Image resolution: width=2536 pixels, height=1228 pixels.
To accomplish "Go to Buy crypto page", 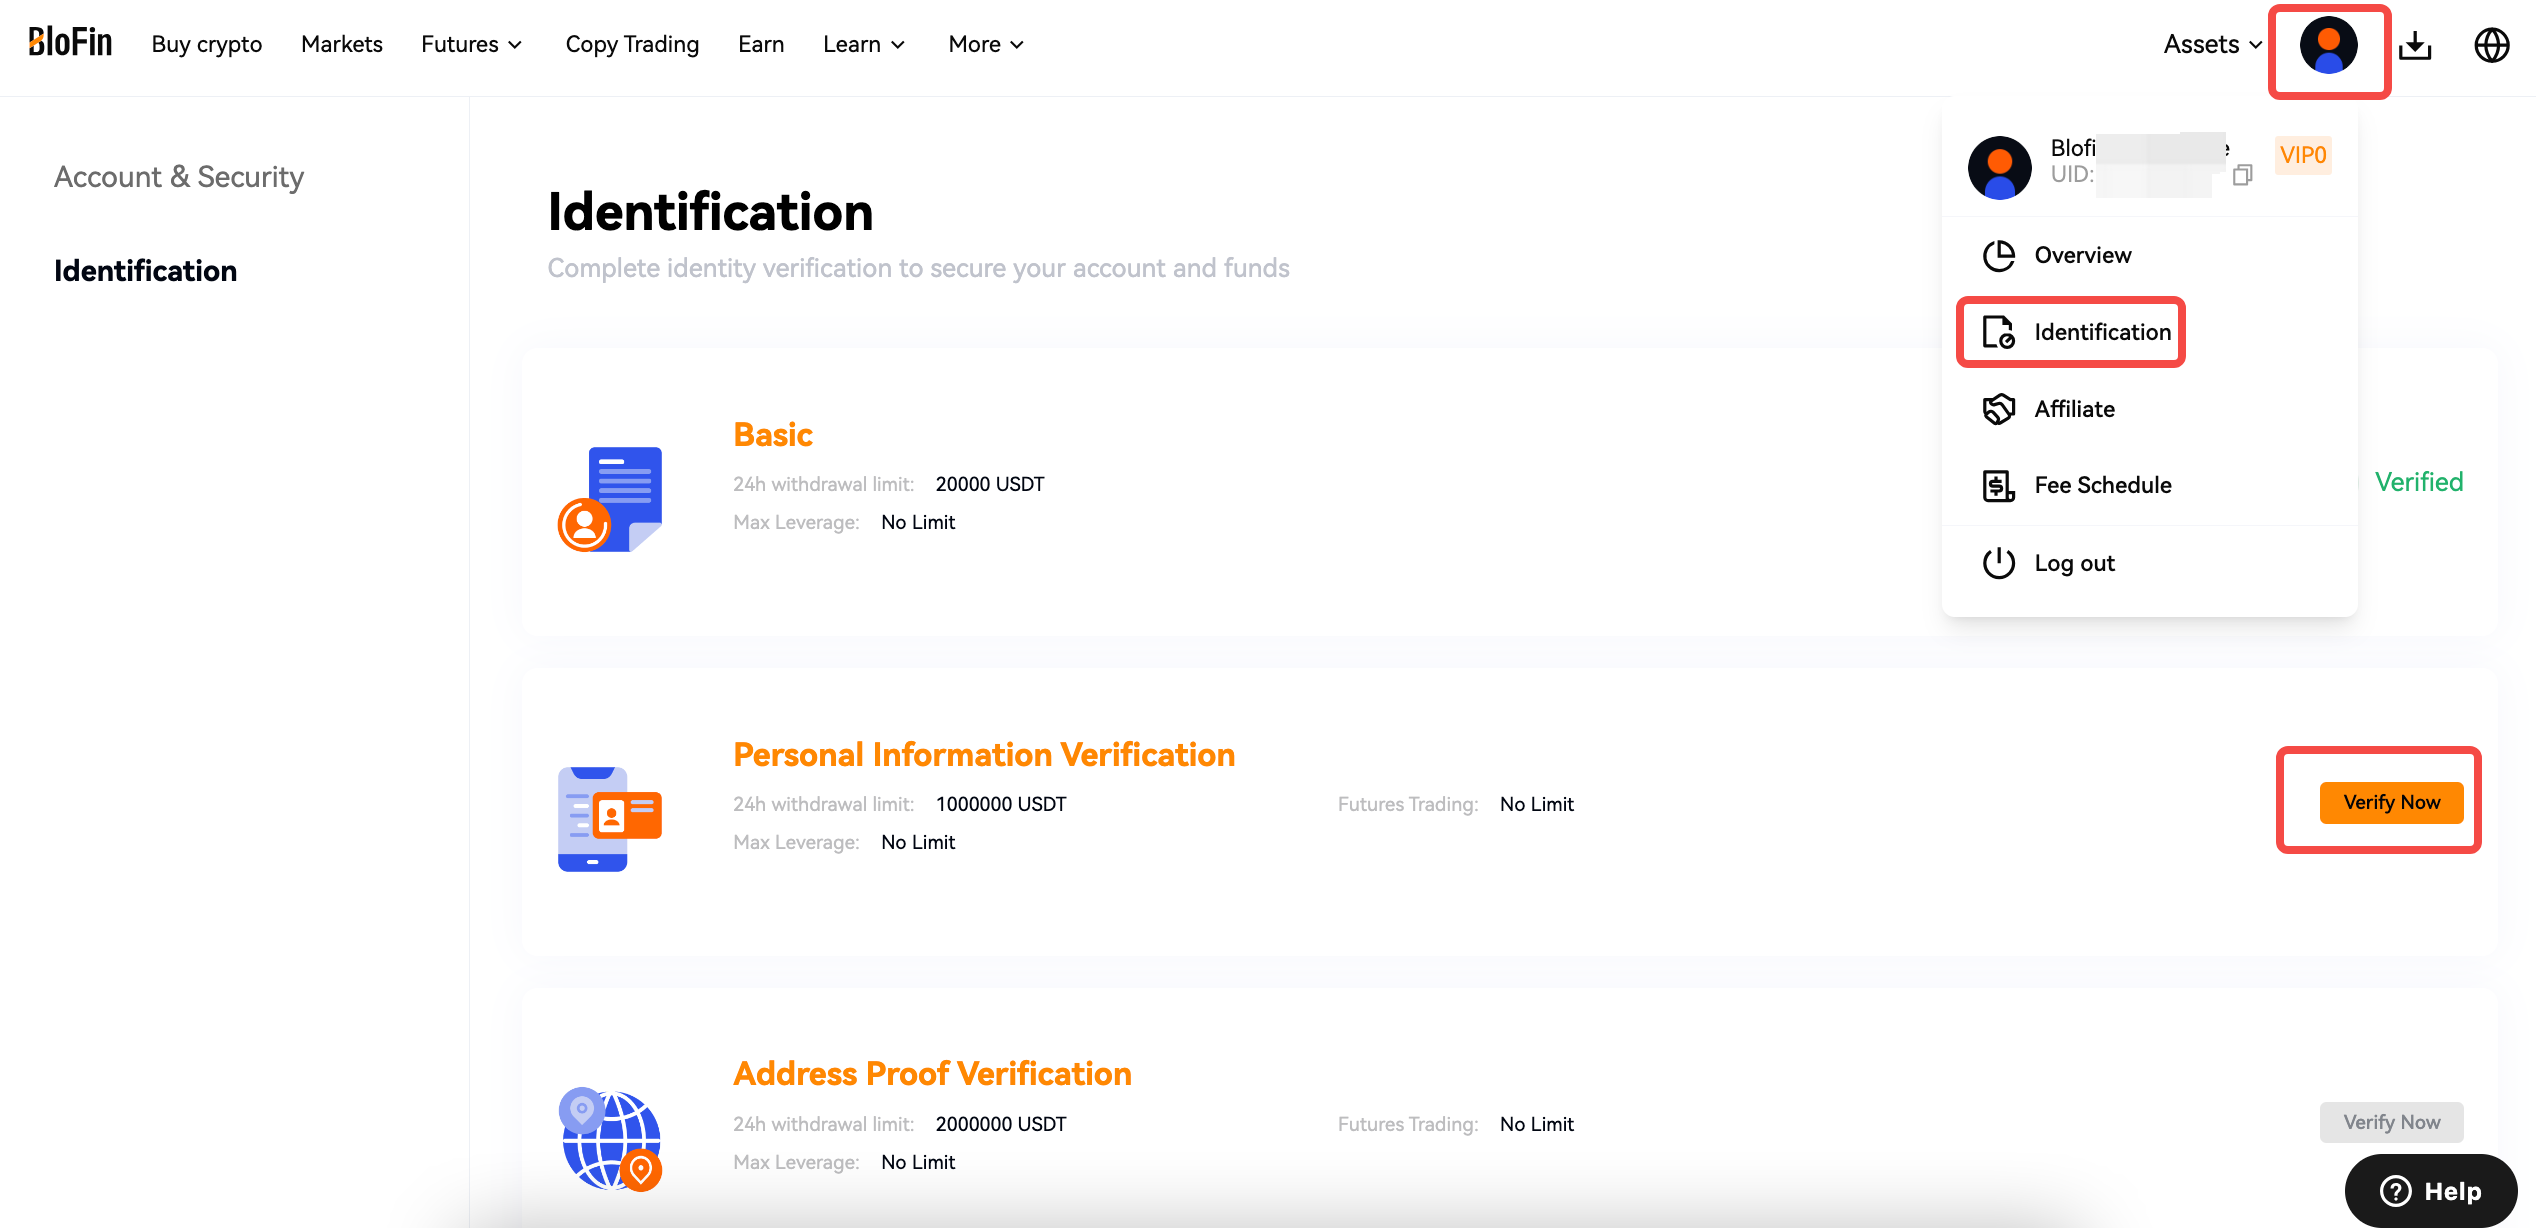I will 206,45.
